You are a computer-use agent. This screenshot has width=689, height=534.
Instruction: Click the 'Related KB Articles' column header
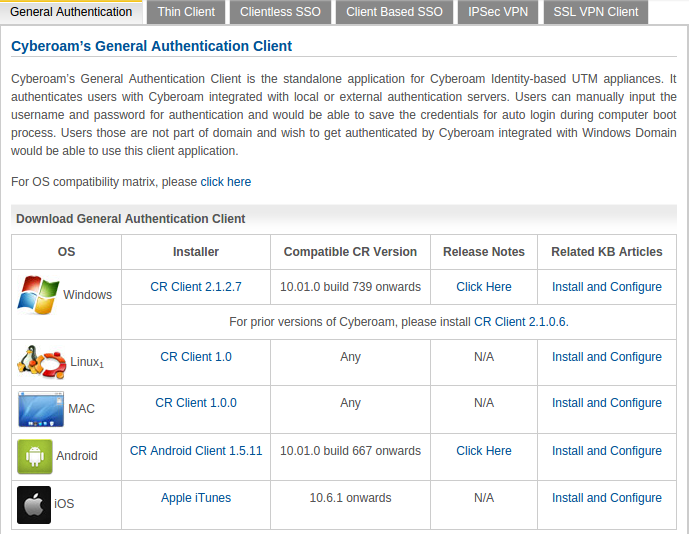point(607,252)
